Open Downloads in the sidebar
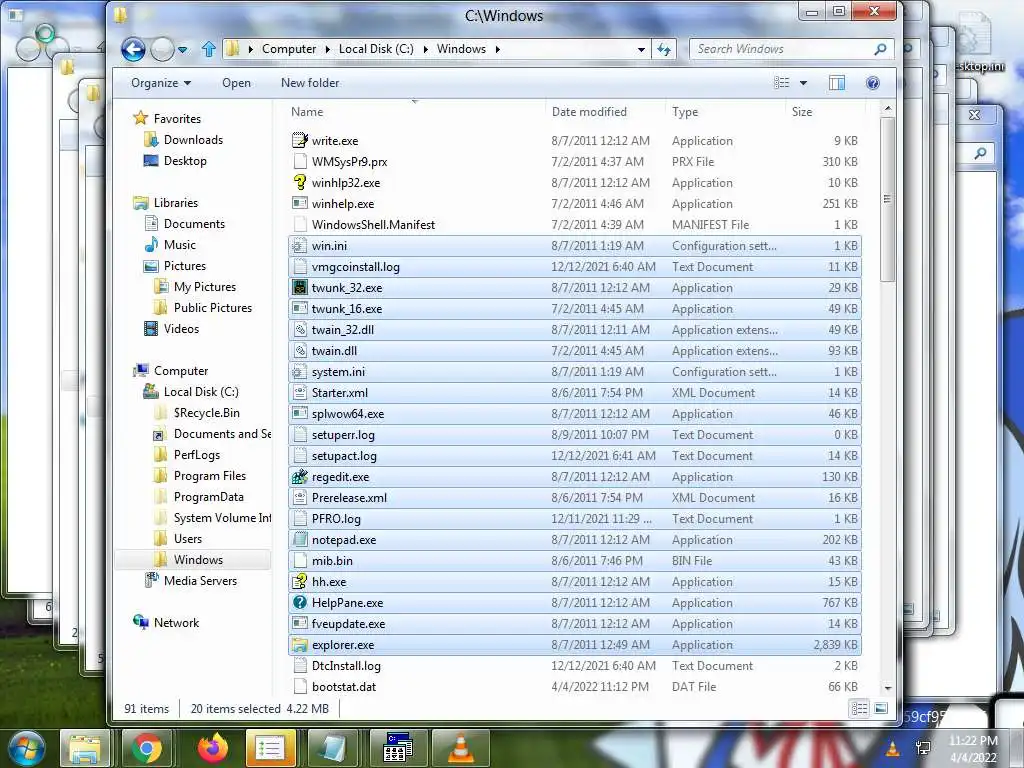 tap(193, 140)
